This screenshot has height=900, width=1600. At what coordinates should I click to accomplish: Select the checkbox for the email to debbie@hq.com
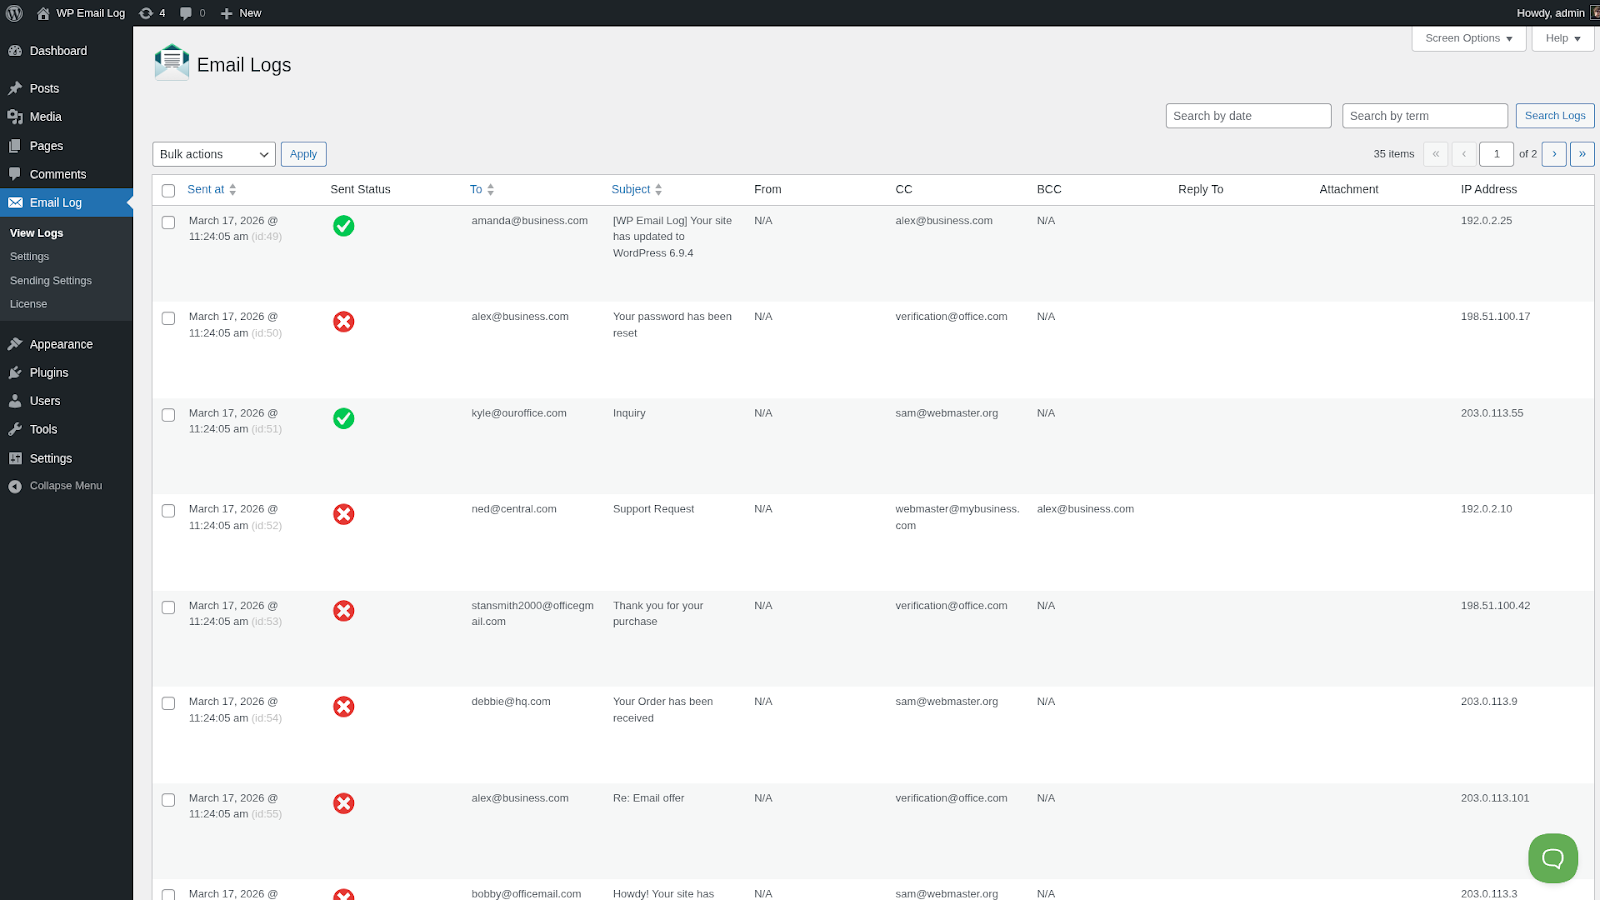[x=168, y=703]
